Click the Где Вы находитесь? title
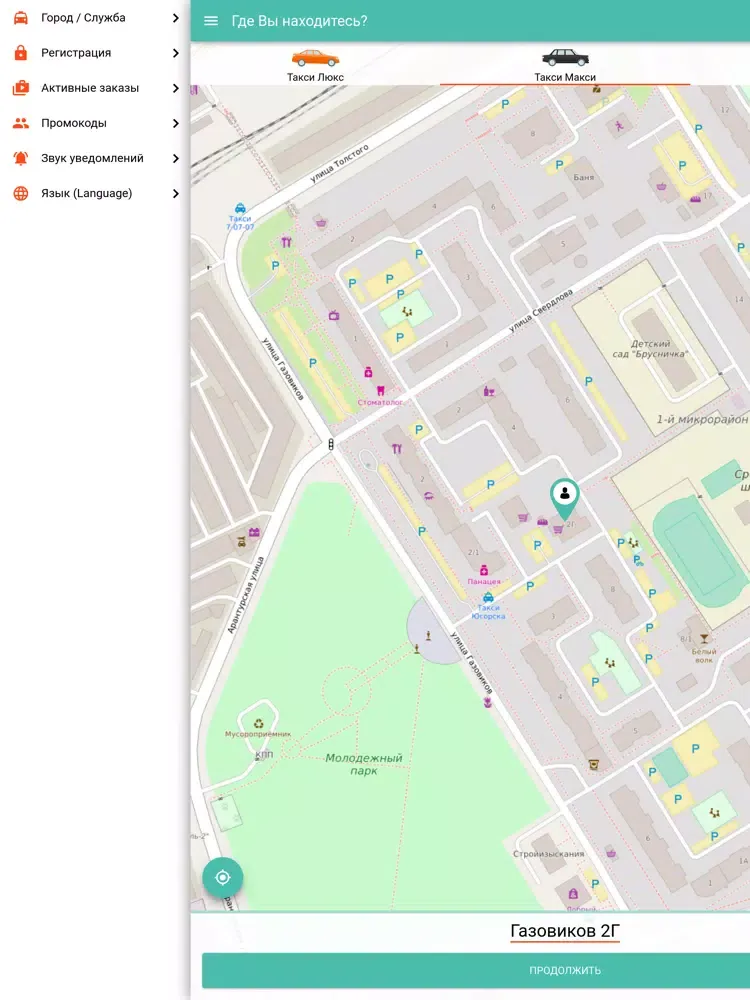The height and width of the screenshot is (1000, 750). coord(299,21)
